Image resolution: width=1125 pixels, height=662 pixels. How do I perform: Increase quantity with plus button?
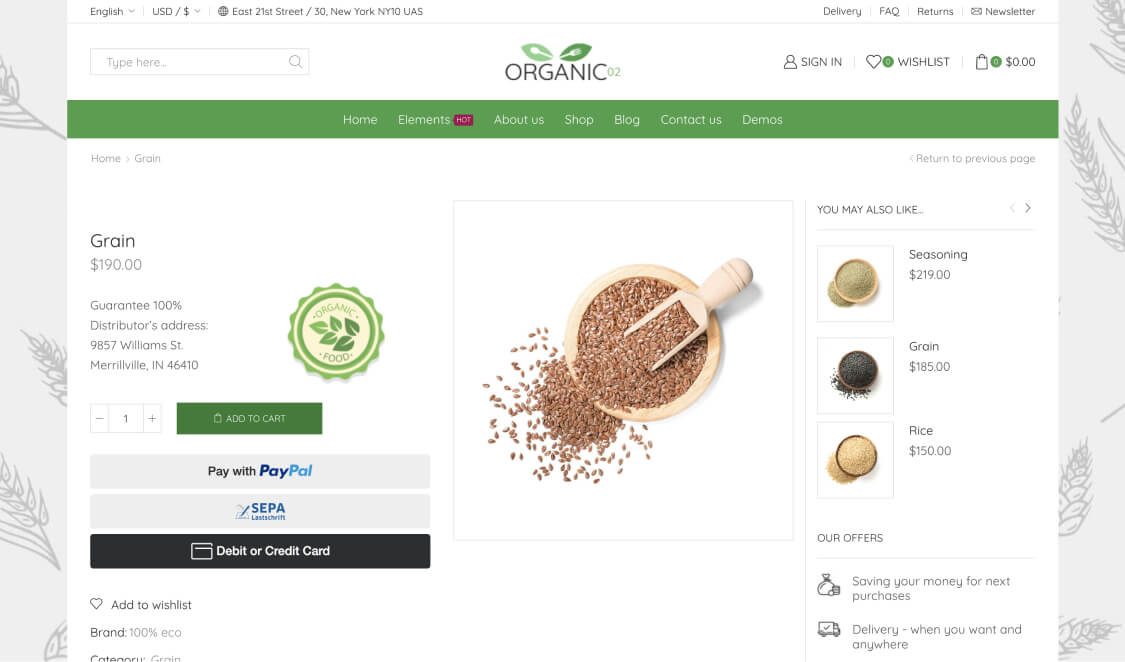point(152,418)
